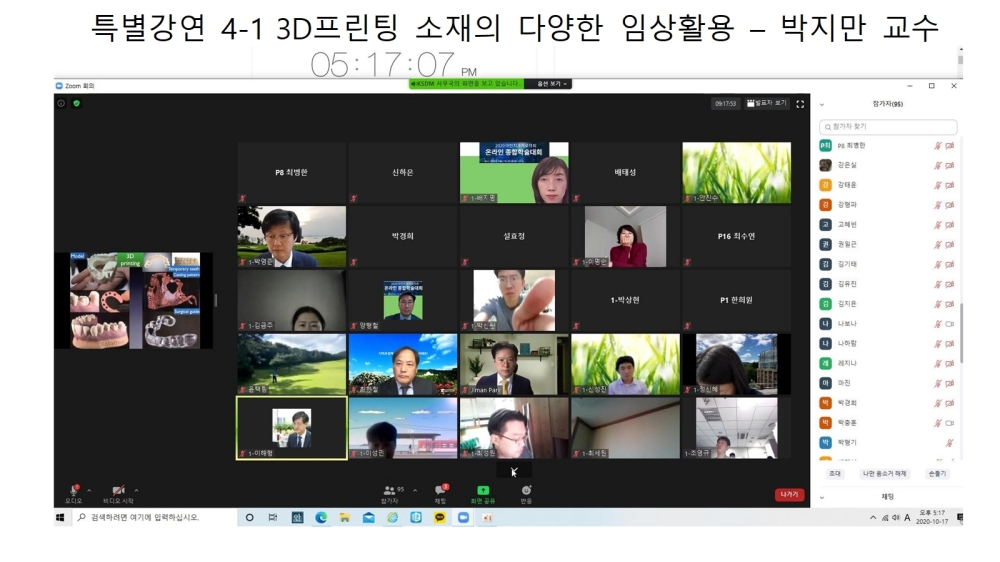Expand video options arrow next to camera
The width and height of the screenshot is (1000, 562).
136,490
